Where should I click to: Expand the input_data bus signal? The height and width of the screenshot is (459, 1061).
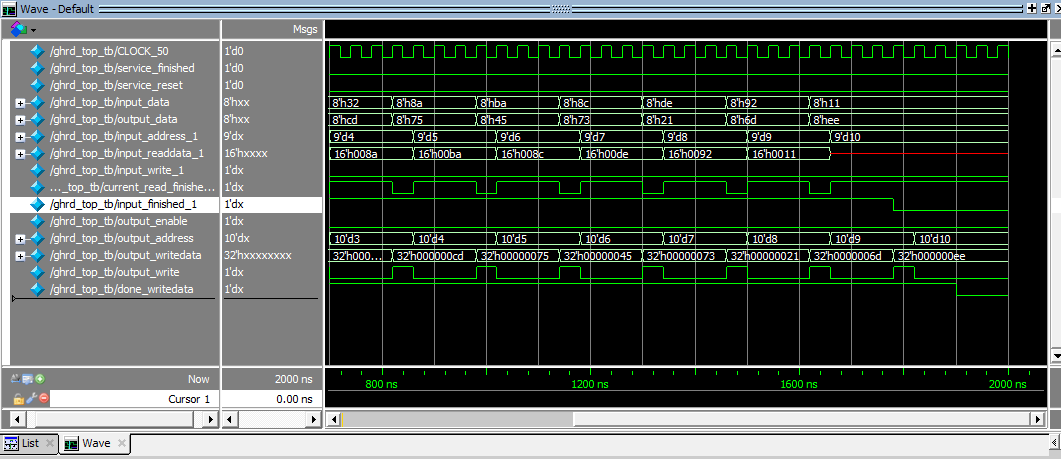point(20,103)
